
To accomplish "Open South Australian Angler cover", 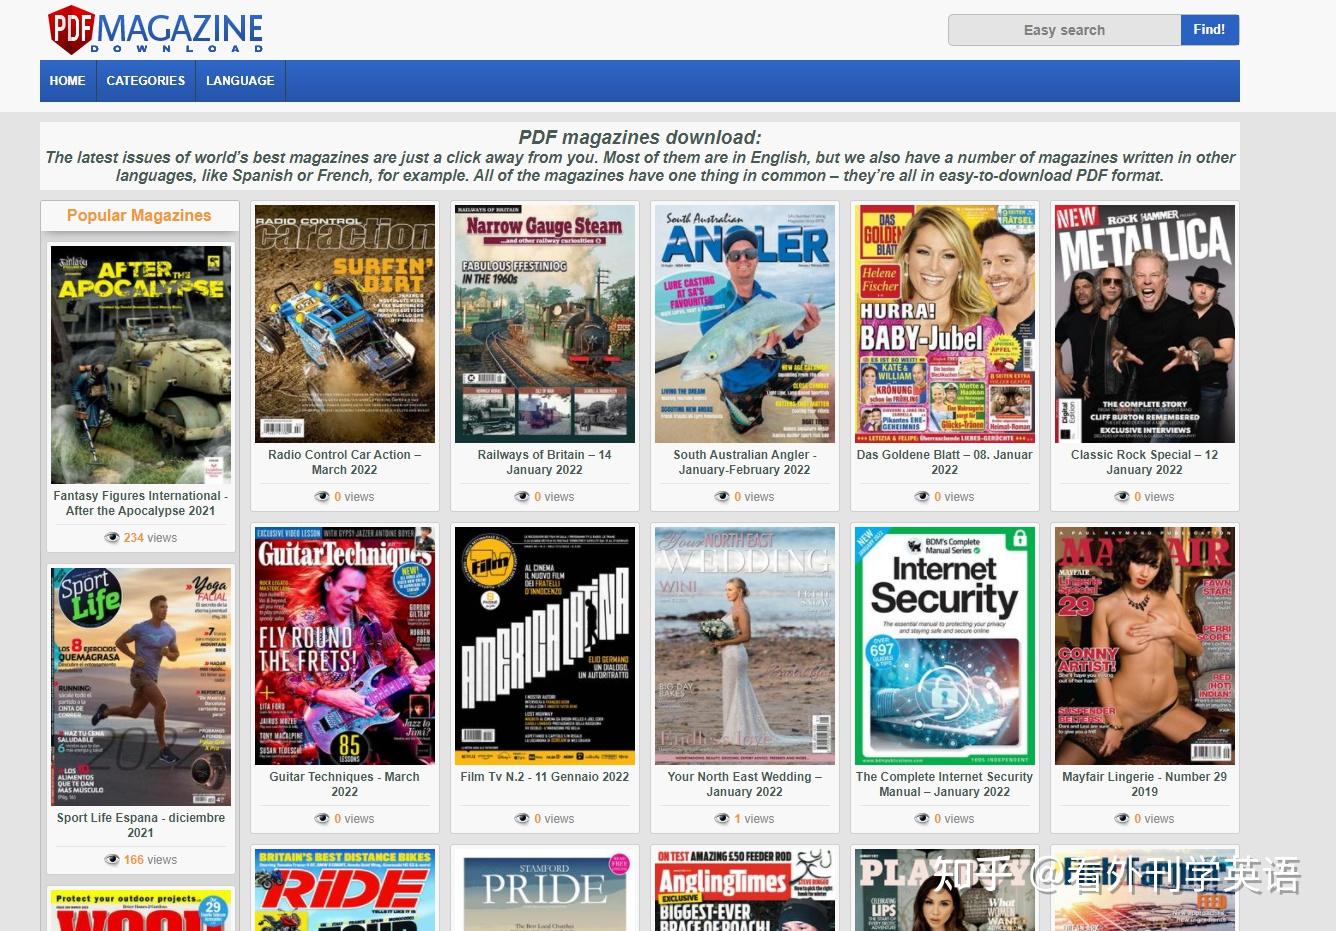I will coord(745,324).
